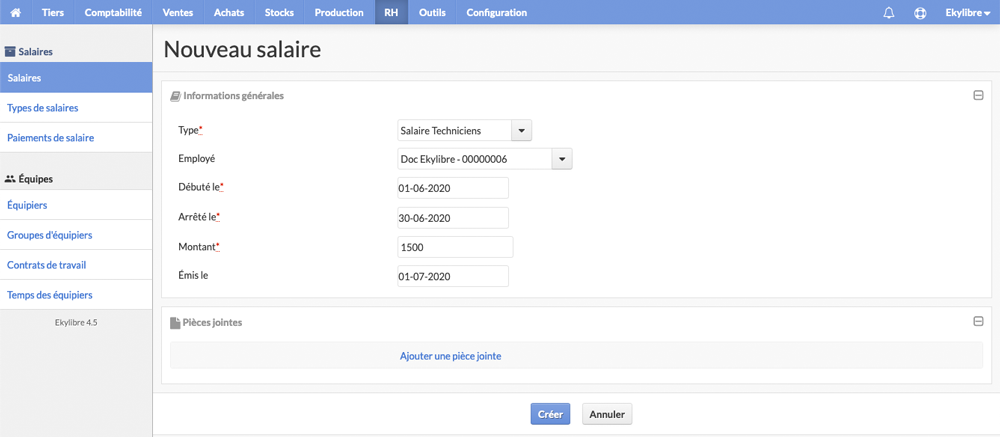The height and width of the screenshot is (437, 1000).
Task: Click the Annuler button
Action: 607,413
